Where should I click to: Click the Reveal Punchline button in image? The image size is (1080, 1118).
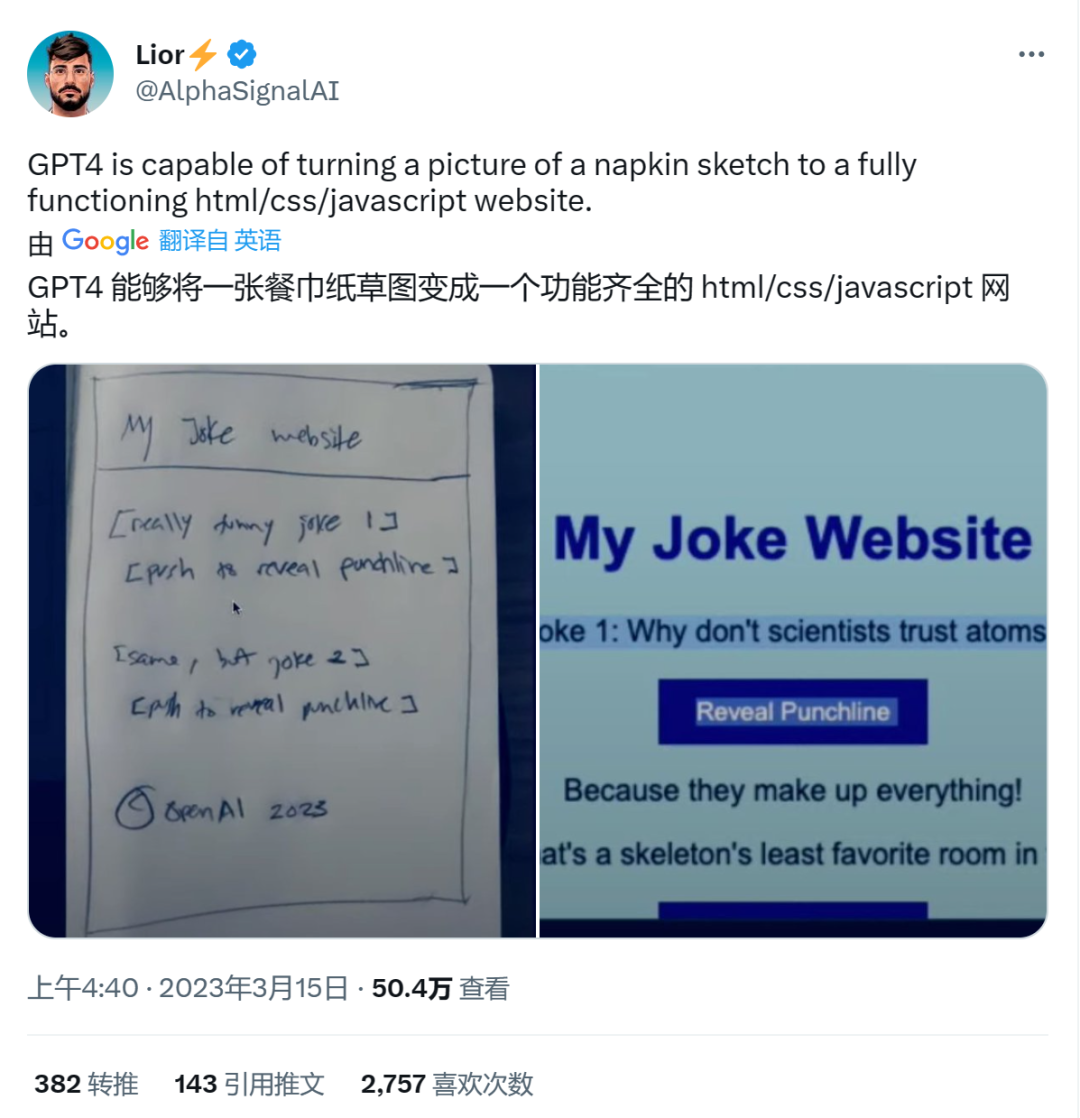(793, 712)
